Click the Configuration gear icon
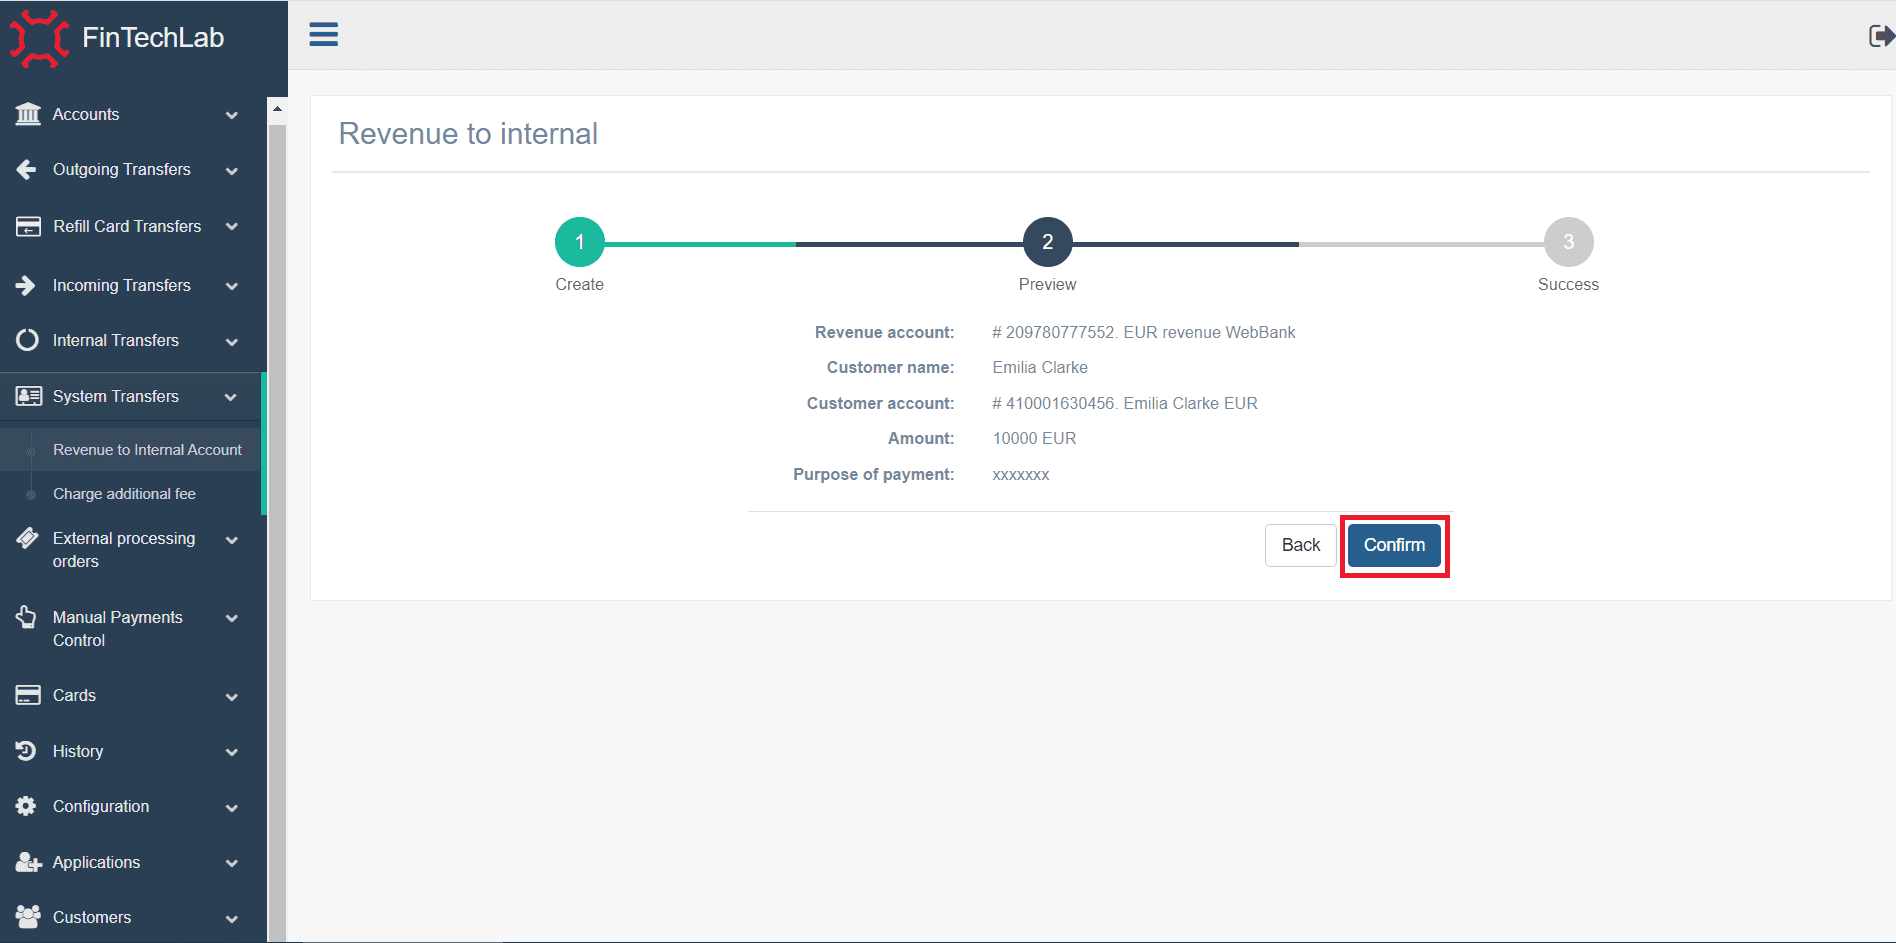1896x943 pixels. pyautogui.click(x=27, y=806)
